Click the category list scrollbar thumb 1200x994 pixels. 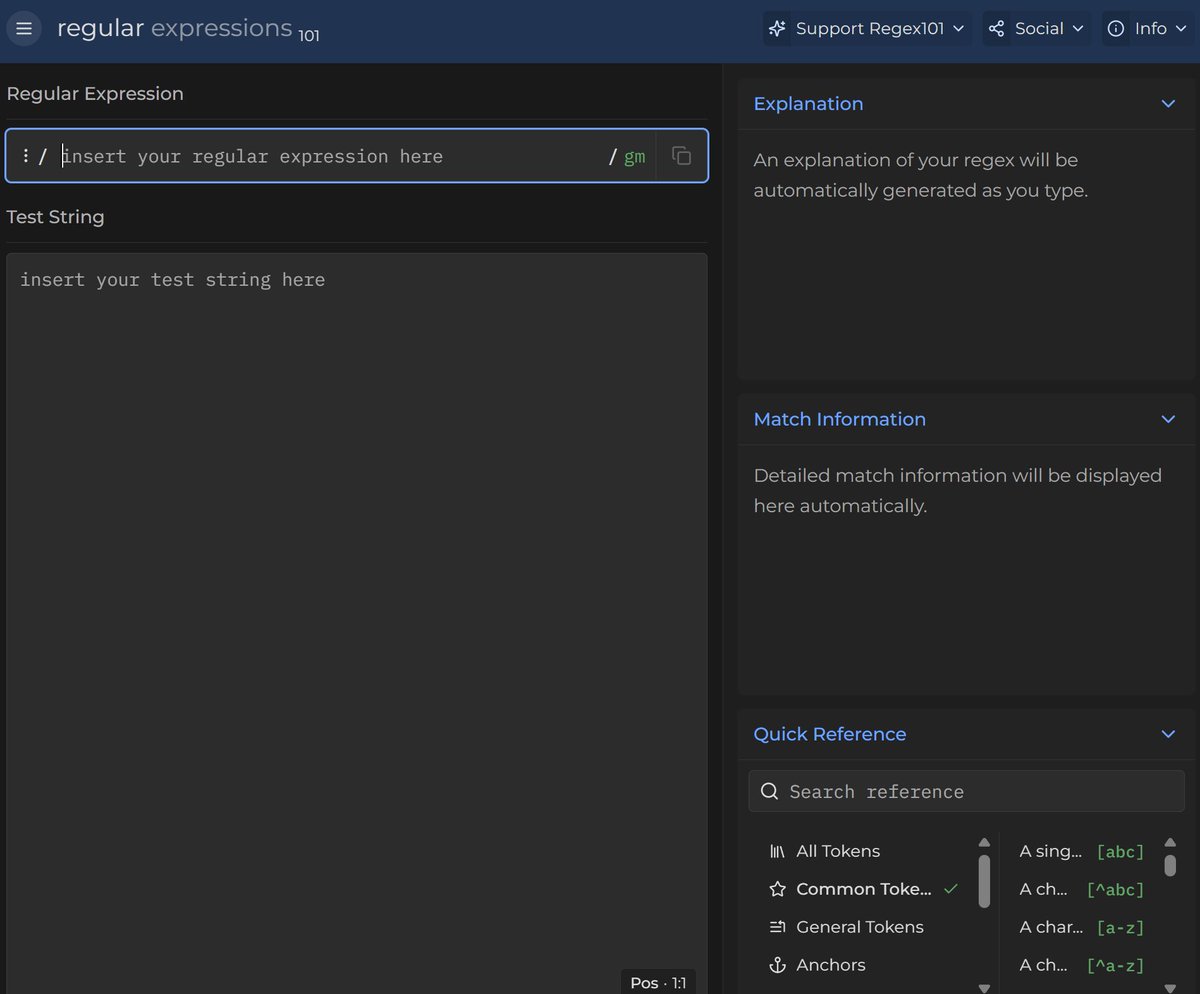point(984,881)
